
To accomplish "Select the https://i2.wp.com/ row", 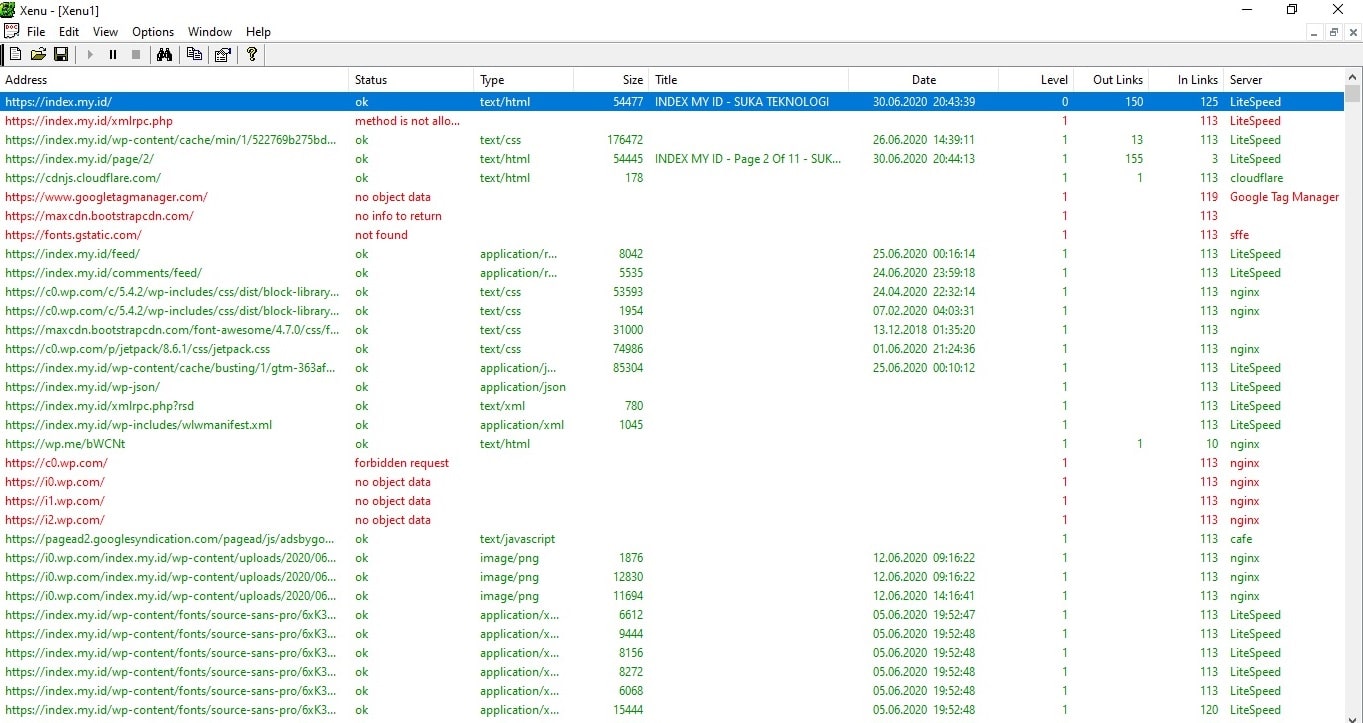I will [x=672, y=519].
